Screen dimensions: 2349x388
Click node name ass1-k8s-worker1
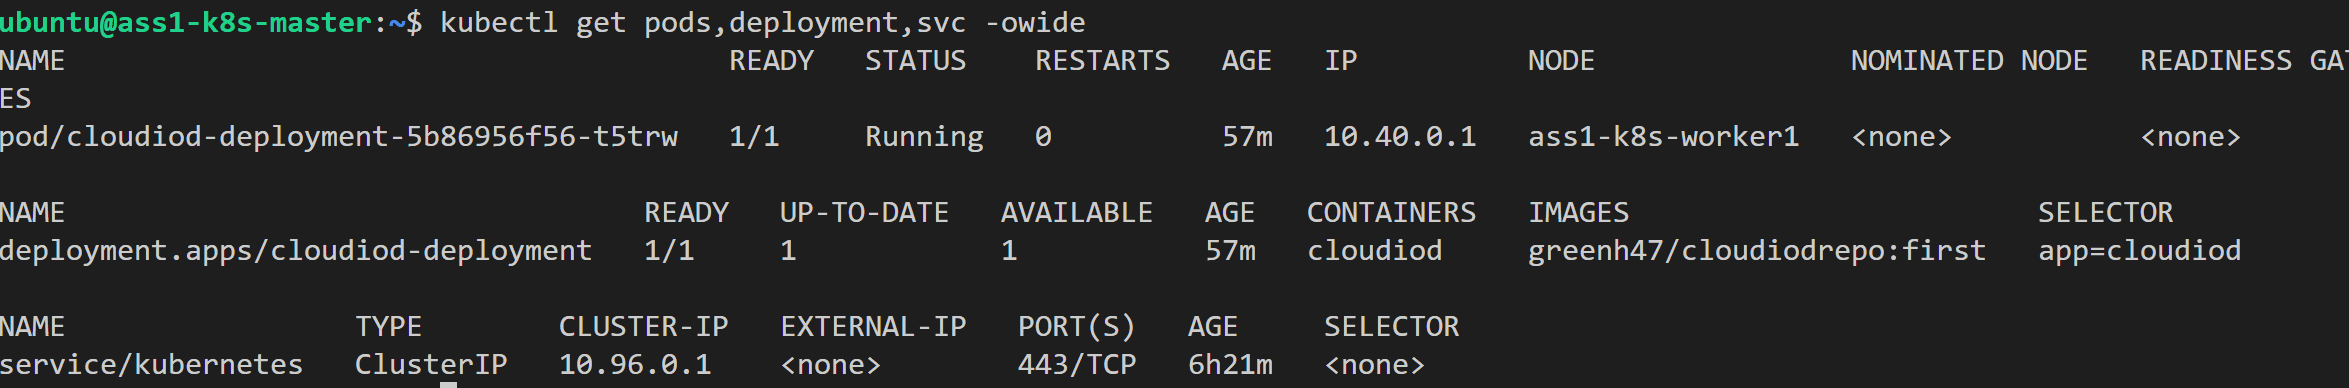(x=1663, y=137)
